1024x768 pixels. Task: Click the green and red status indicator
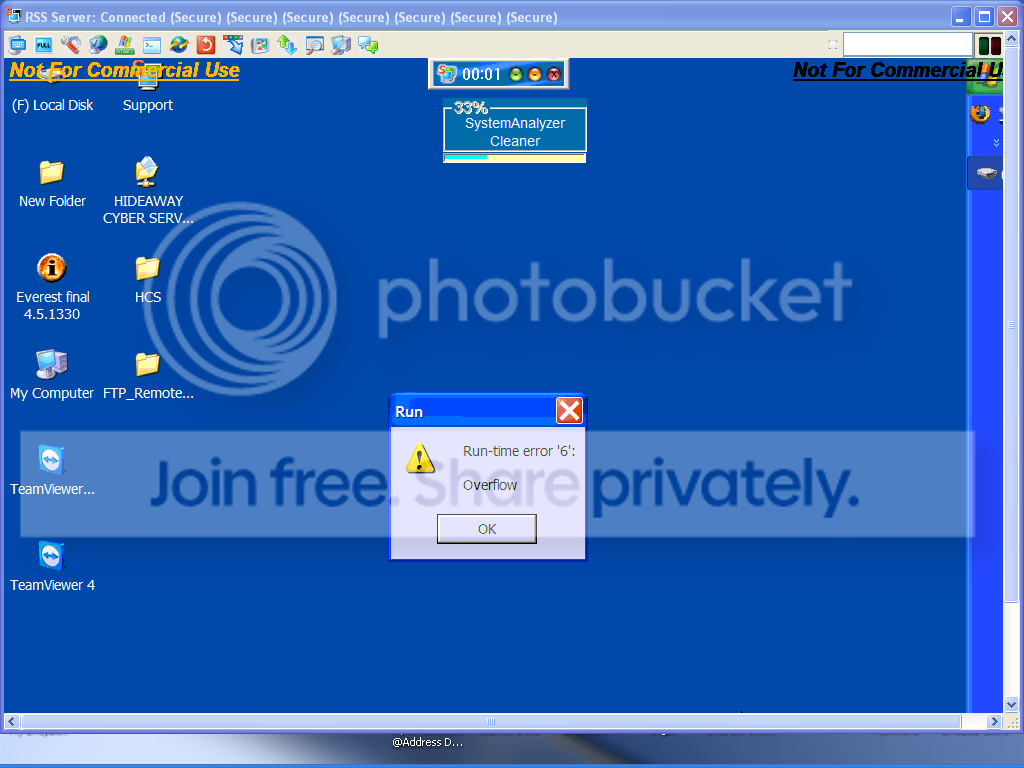click(x=989, y=45)
